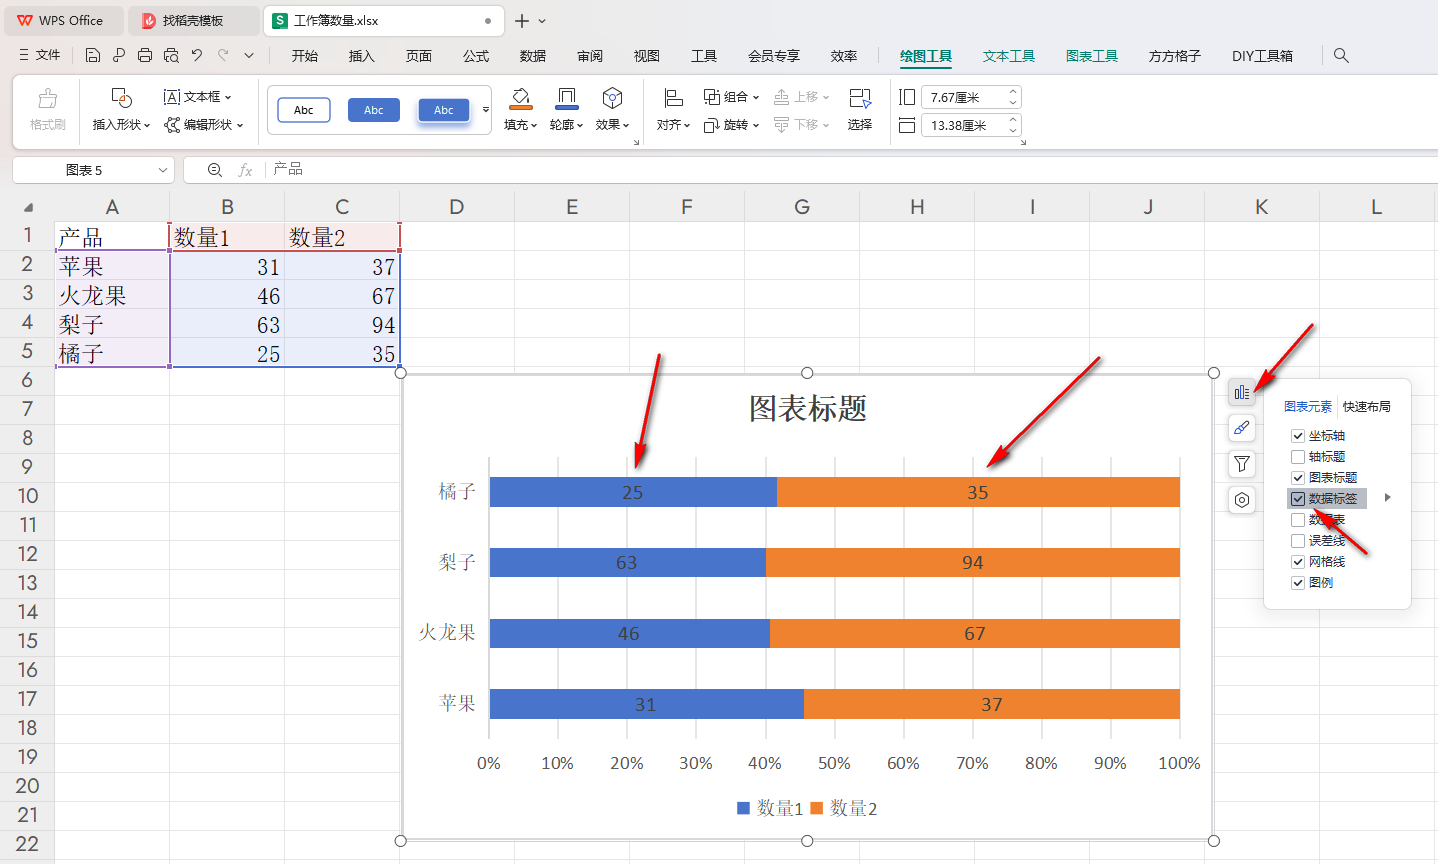Click the outline icon

click(x=567, y=98)
